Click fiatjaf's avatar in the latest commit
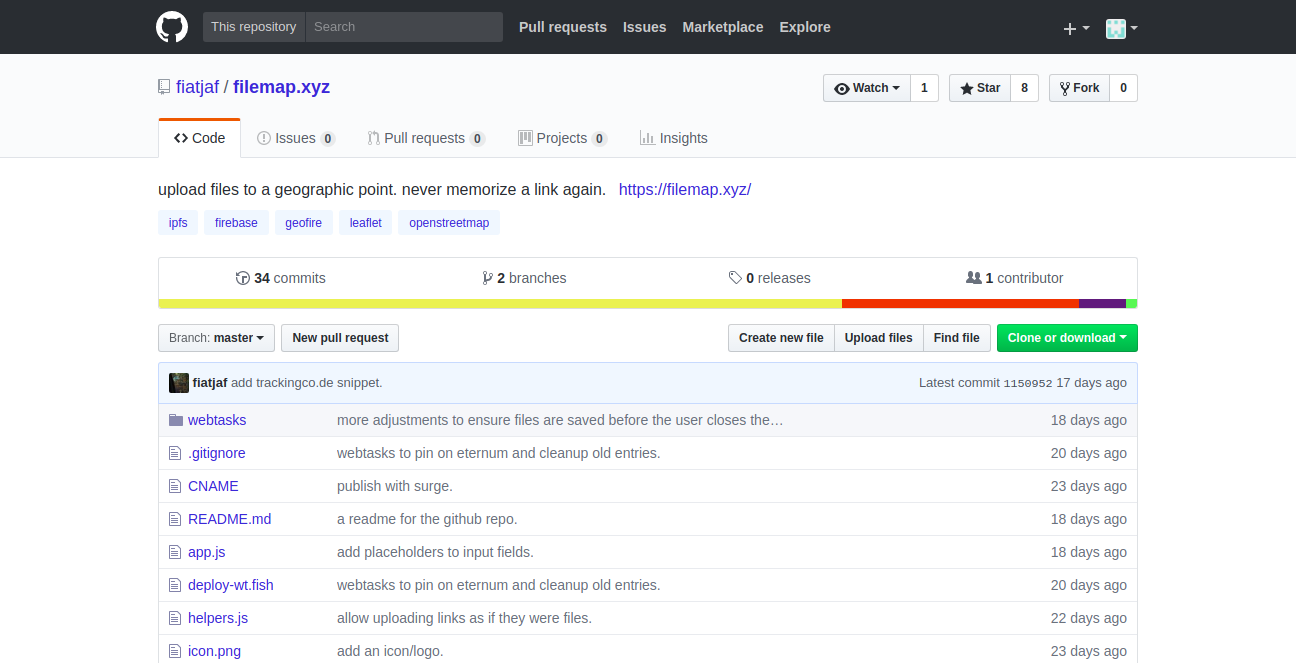Screen dimensions: 1296x663 pyautogui.click(x=179, y=382)
